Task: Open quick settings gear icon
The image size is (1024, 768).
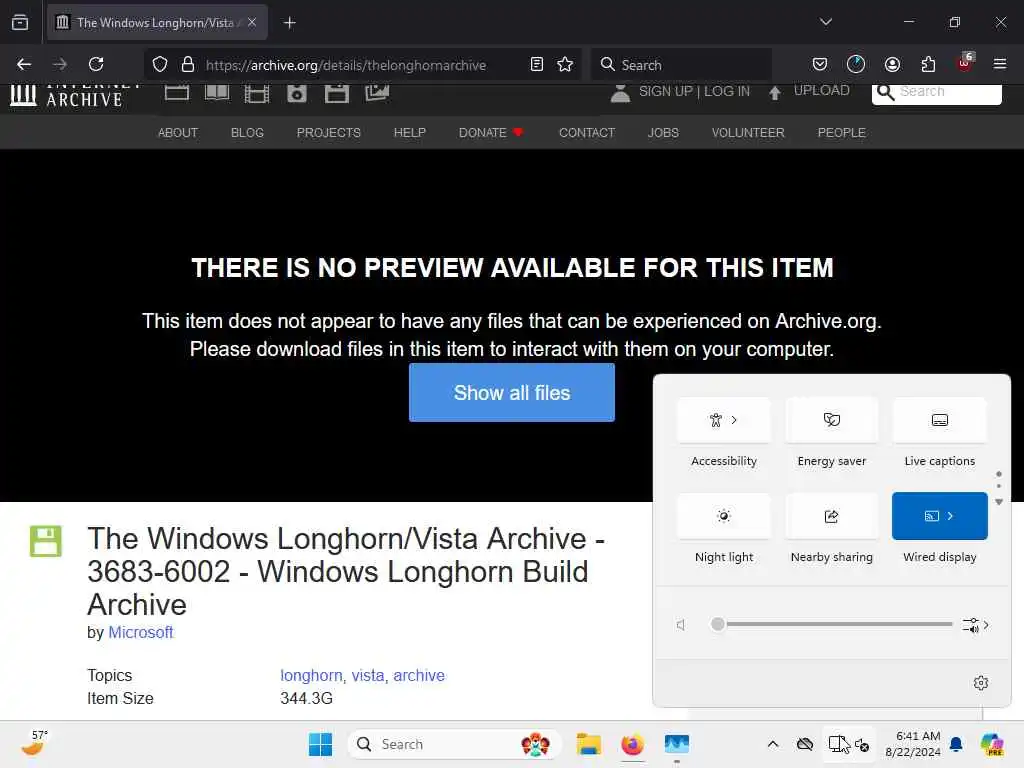Action: (x=980, y=682)
